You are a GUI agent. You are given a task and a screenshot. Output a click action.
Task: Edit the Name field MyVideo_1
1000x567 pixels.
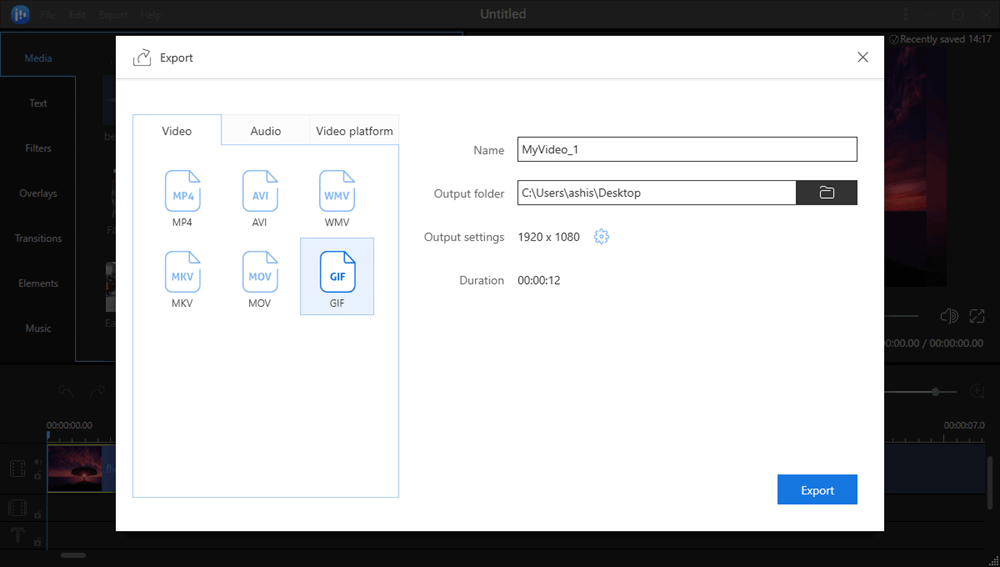686,149
